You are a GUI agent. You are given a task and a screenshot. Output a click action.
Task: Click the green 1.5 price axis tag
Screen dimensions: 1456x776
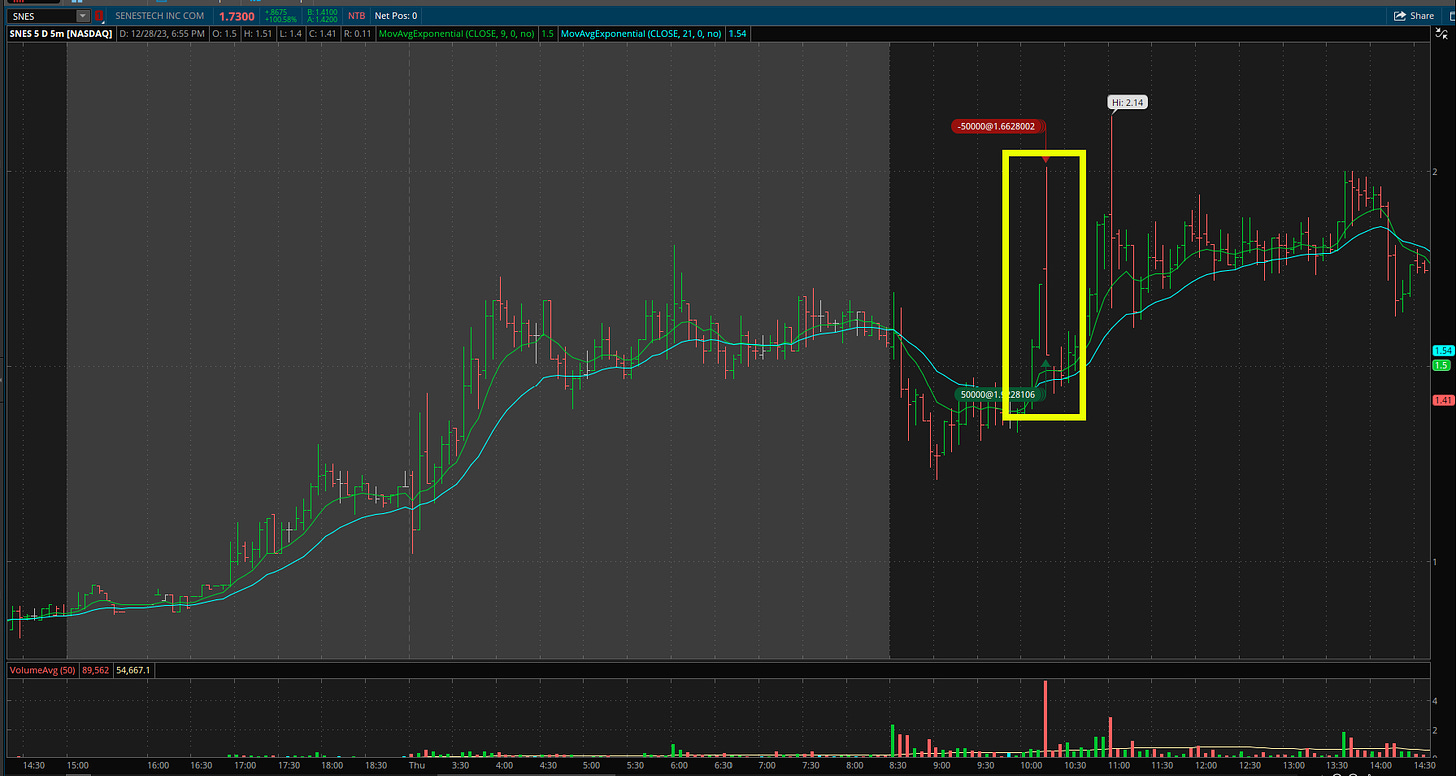coord(1442,365)
